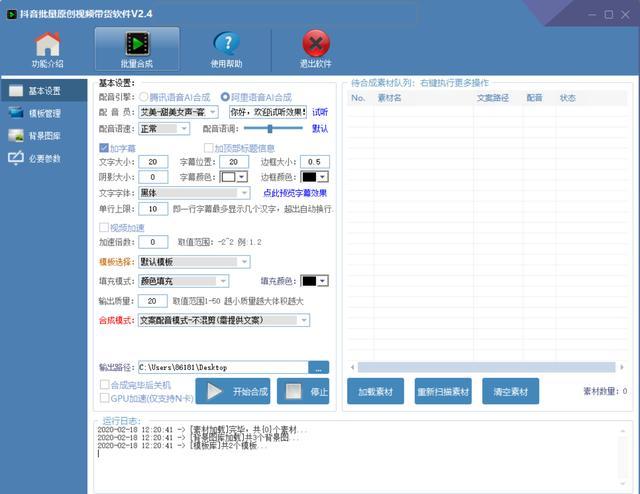
Task: Open the 填充颜色 dropdown arrow
Action: (x=323, y=281)
